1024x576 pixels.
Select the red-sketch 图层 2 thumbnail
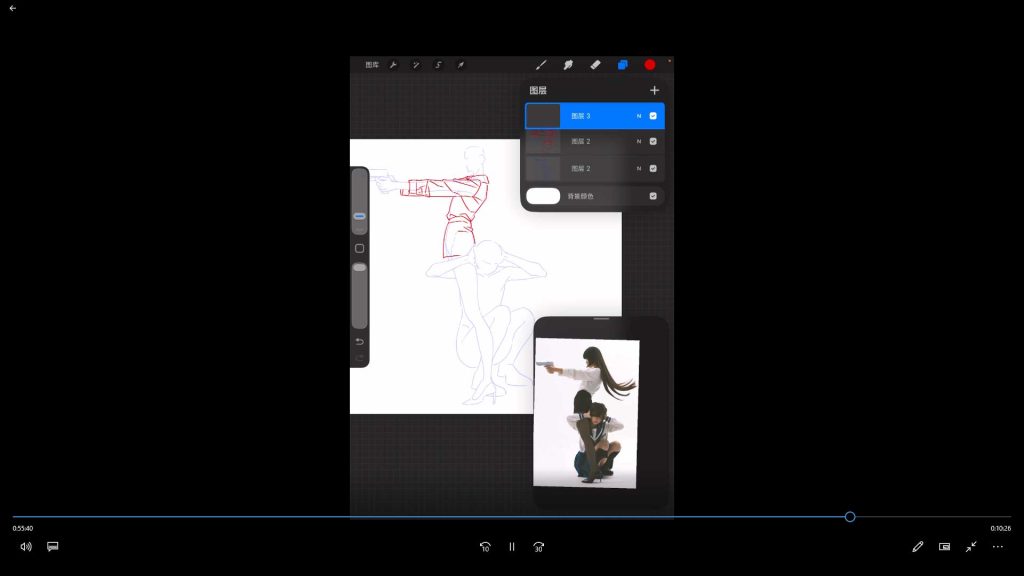(x=543, y=142)
